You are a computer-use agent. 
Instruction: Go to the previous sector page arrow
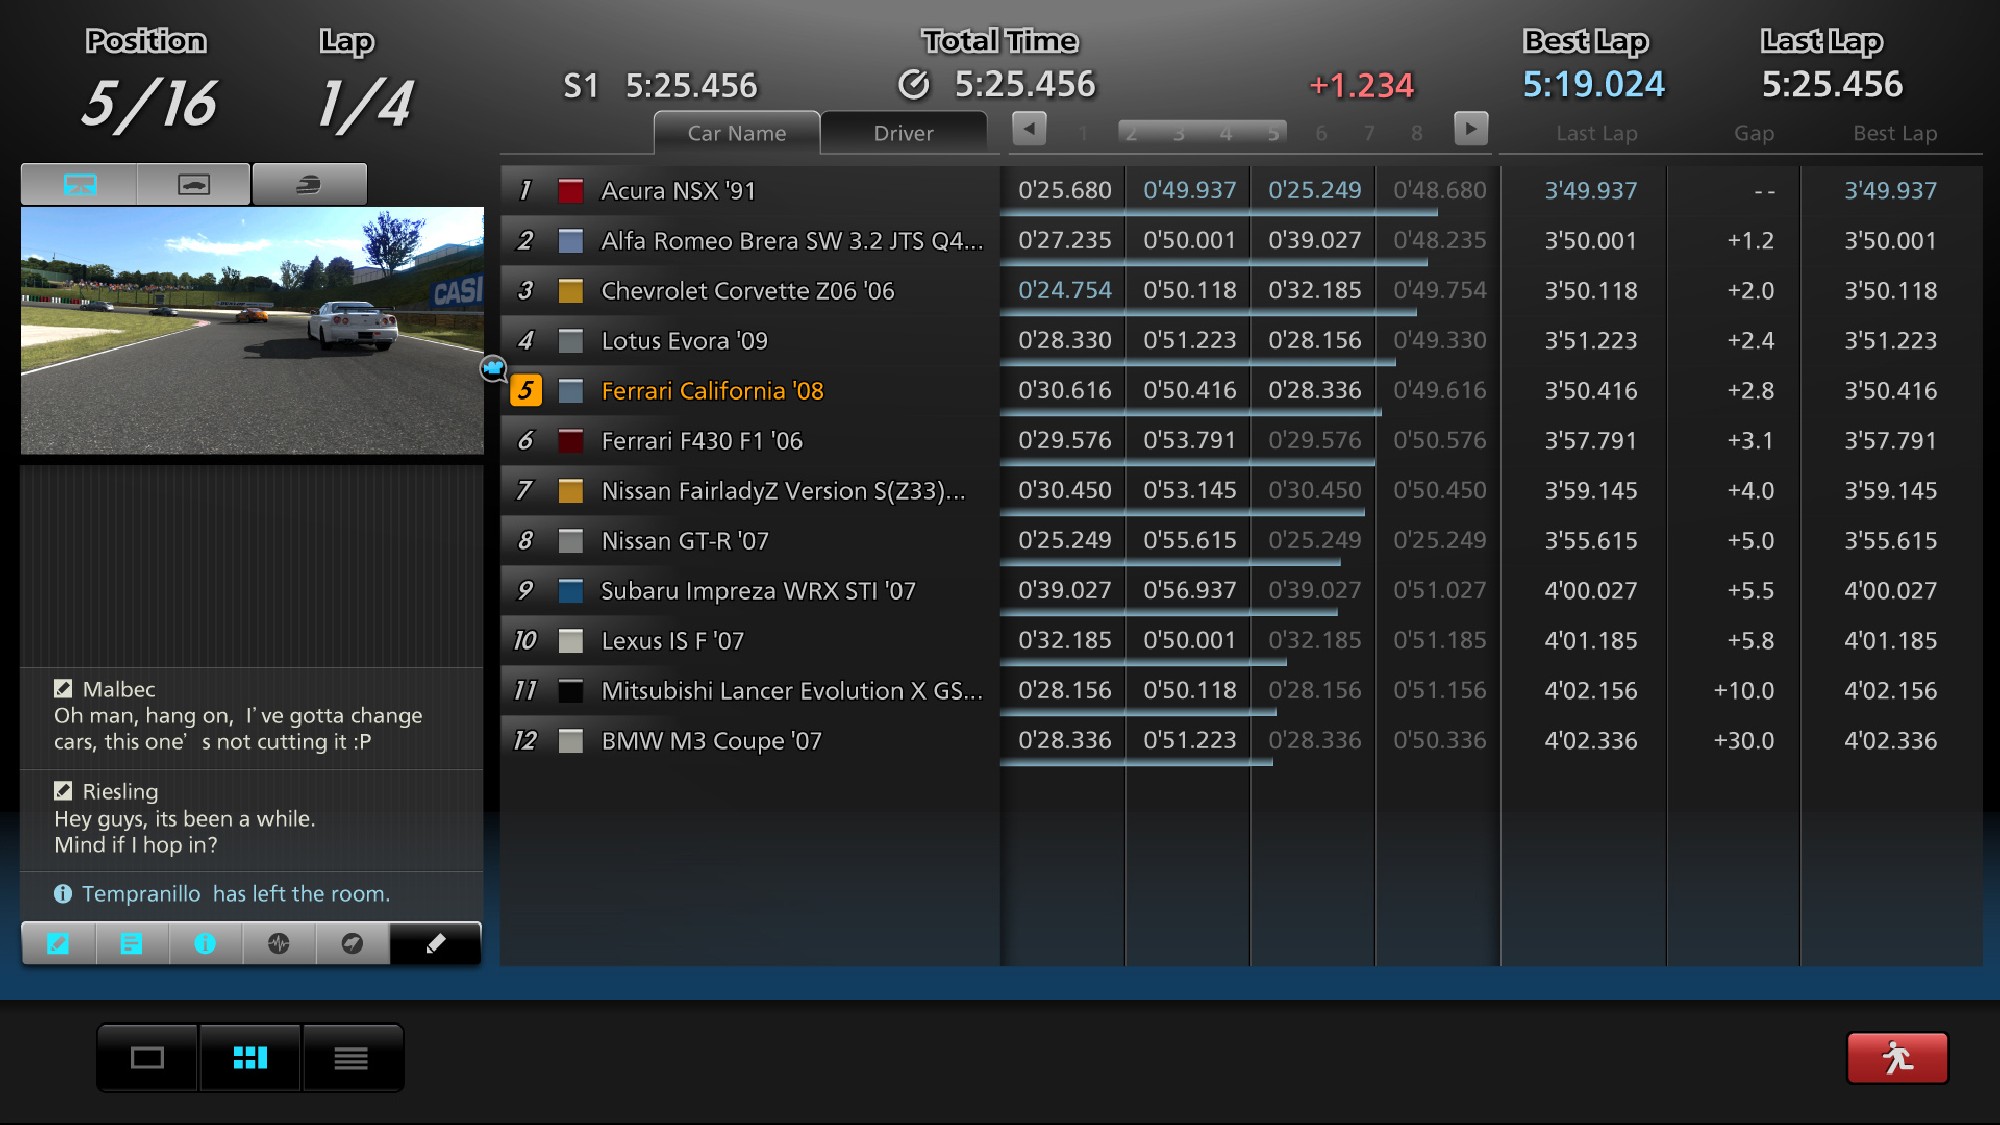pyautogui.click(x=1029, y=129)
